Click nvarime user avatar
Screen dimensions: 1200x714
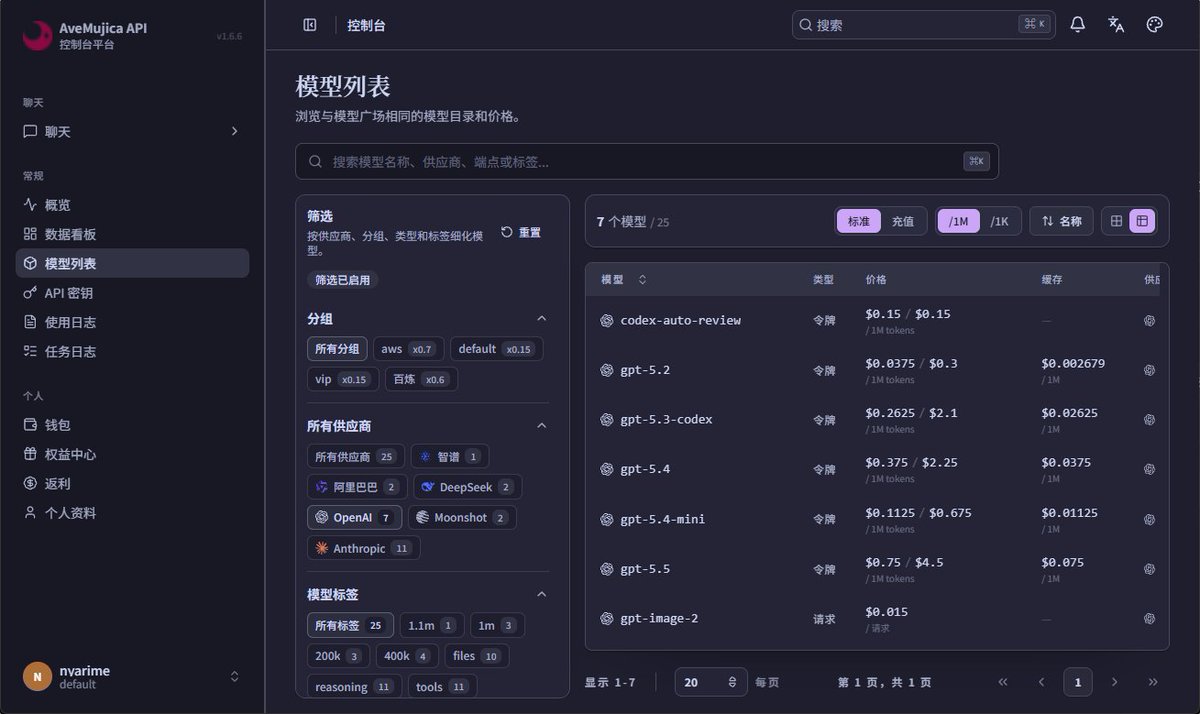tap(37, 677)
